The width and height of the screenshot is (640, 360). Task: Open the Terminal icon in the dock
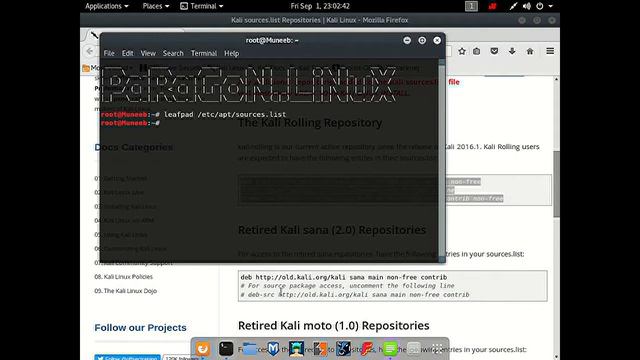pos(226,349)
